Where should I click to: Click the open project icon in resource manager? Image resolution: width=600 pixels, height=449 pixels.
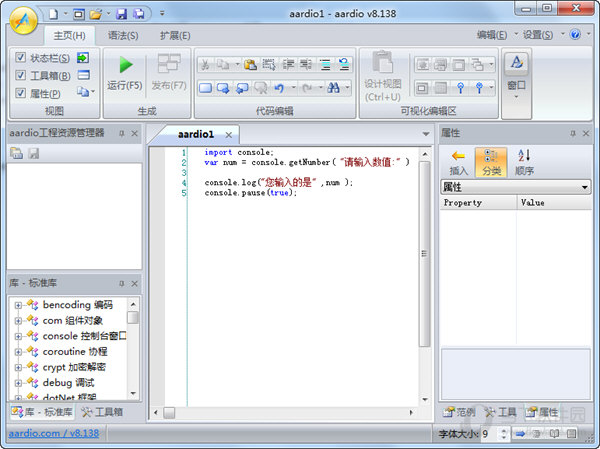point(16,153)
